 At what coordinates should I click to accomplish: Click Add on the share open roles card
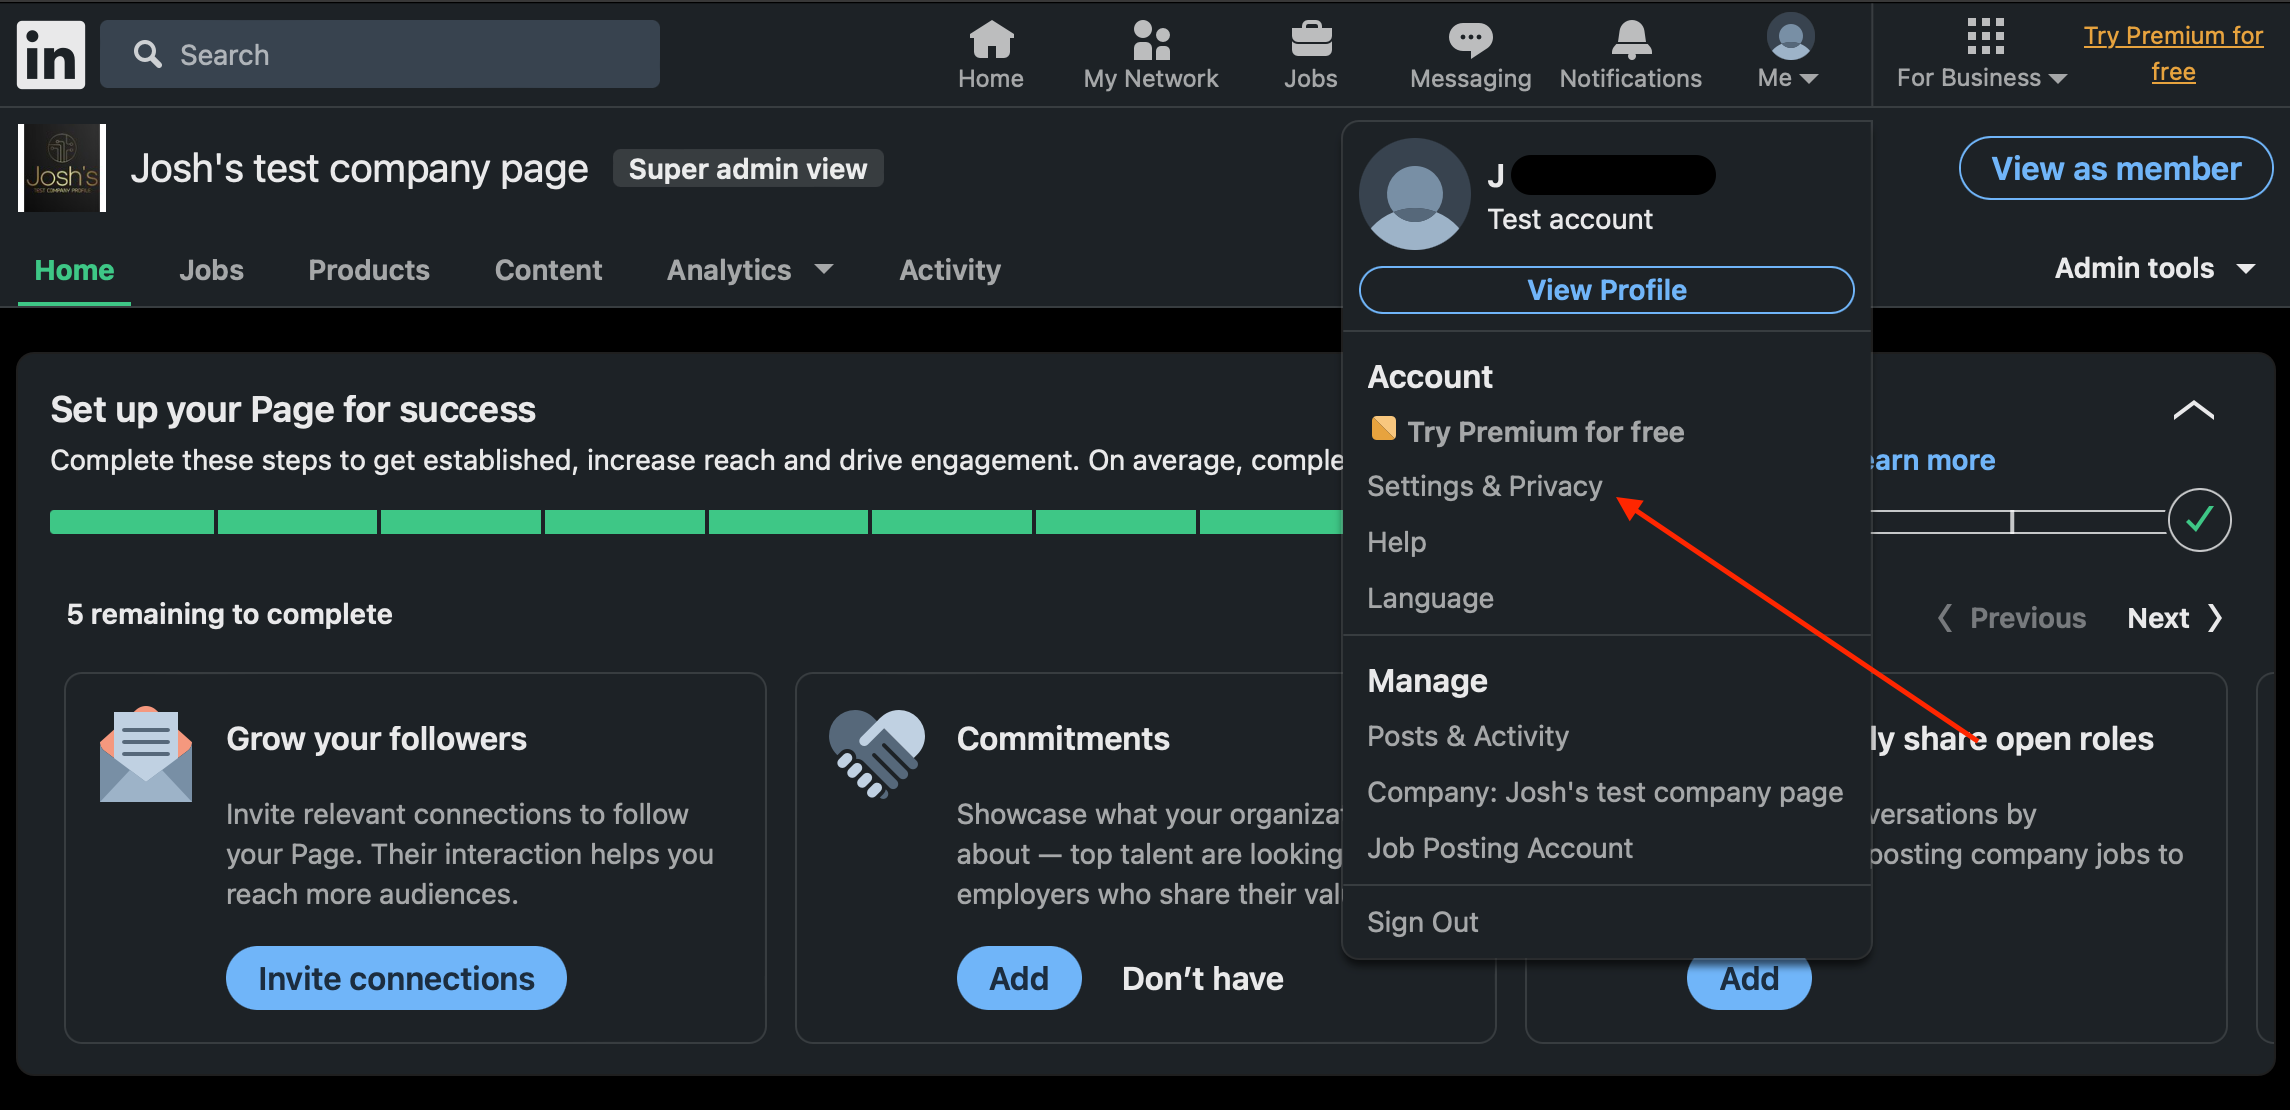tap(1749, 982)
